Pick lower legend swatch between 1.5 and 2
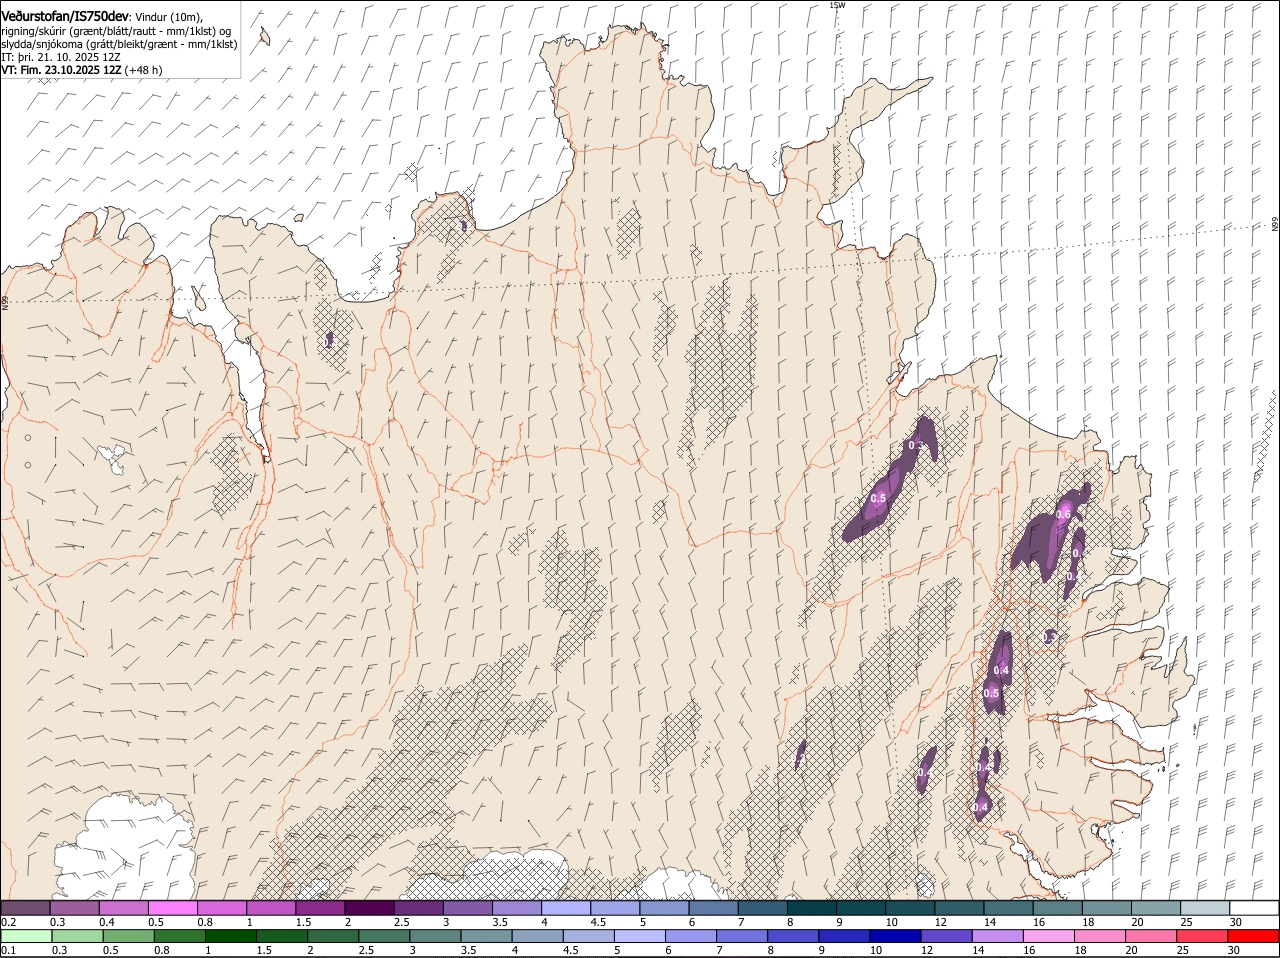Viewport: 1280px width, 958px height. point(281,936)
